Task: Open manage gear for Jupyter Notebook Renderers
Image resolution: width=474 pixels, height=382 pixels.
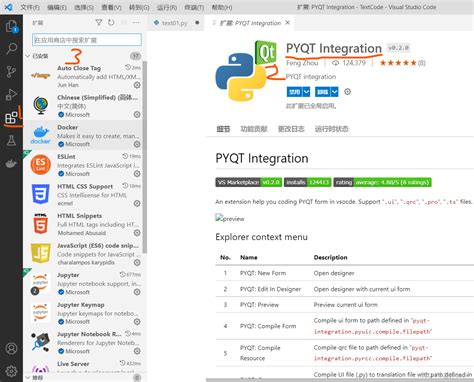Action: click(x=137, y=351)
